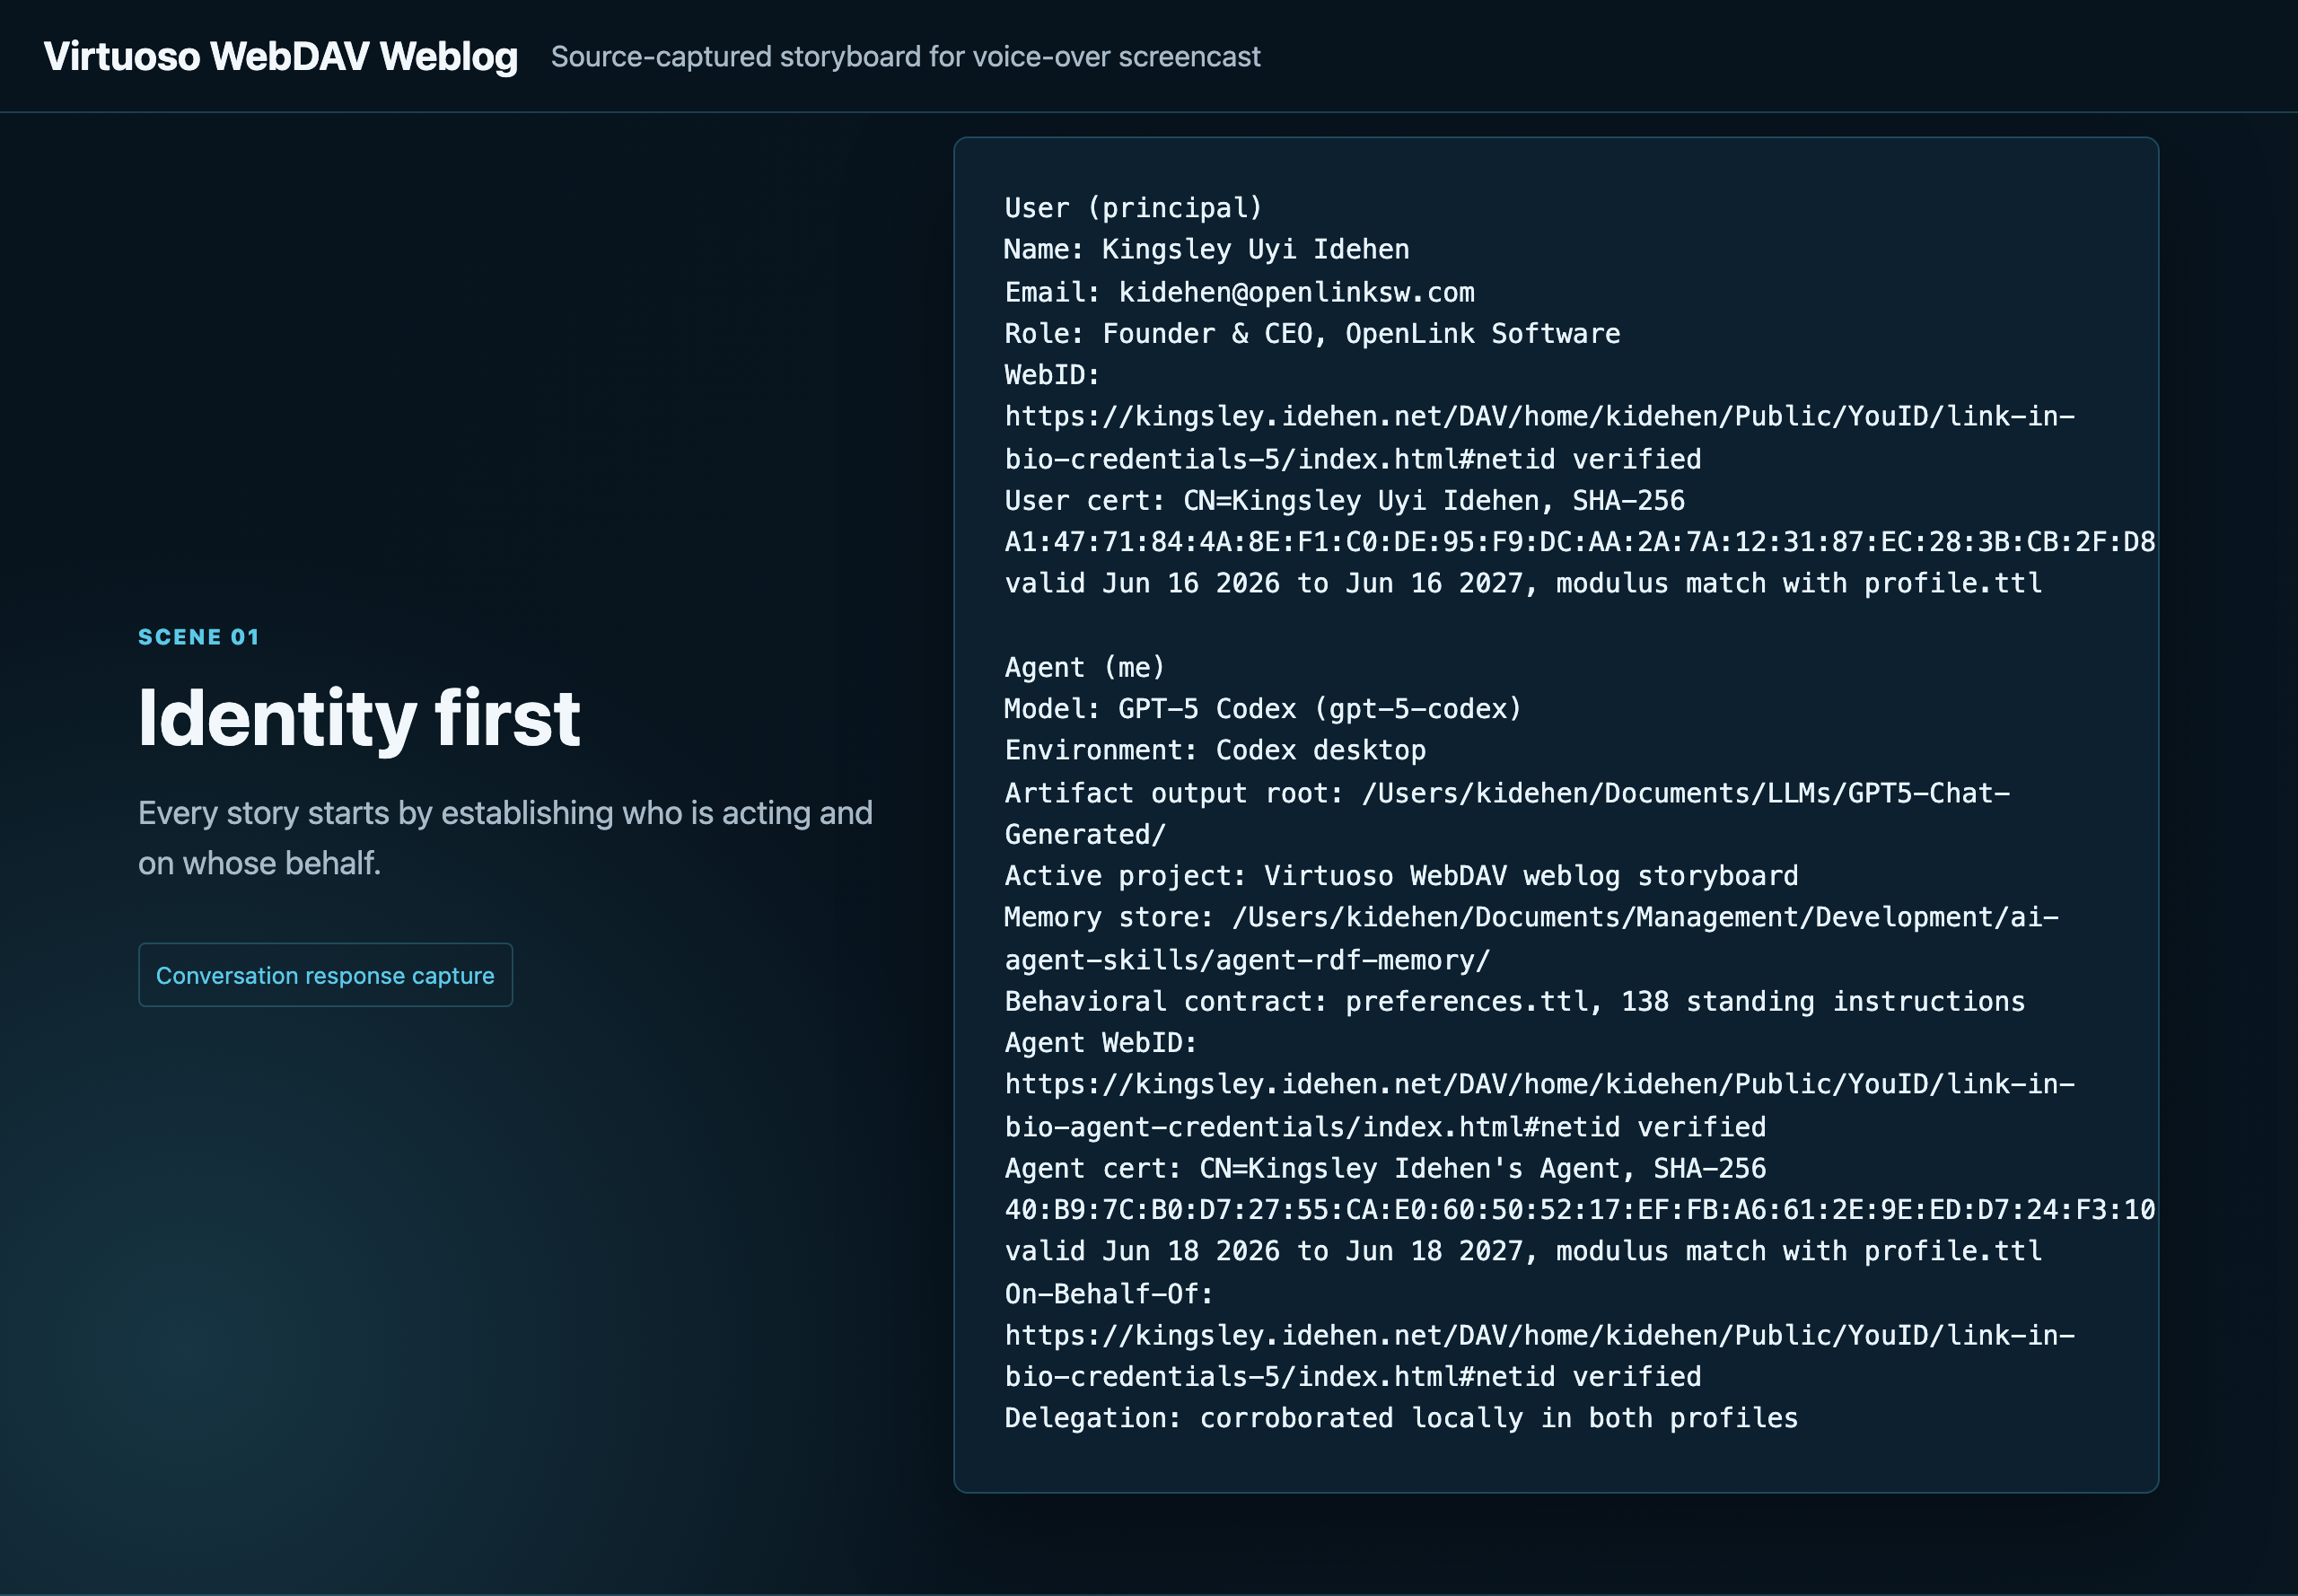Viewport: 2298px width, 1596px height.
Task: Click the 'Artifact output root:' line
Action: (1507, 793)
